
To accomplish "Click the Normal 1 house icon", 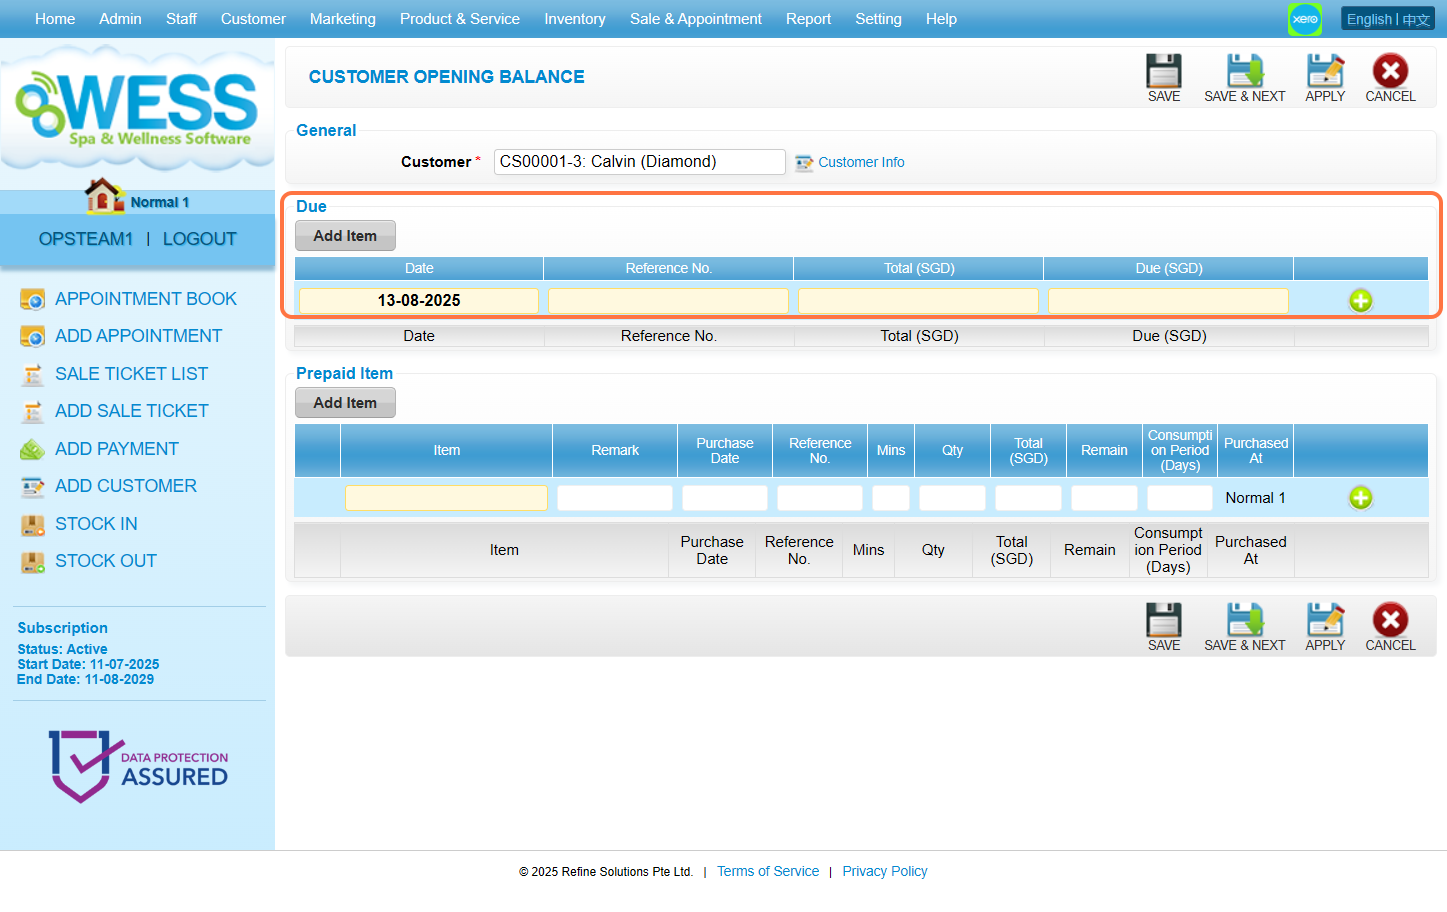I will click(x=104, y=197).
